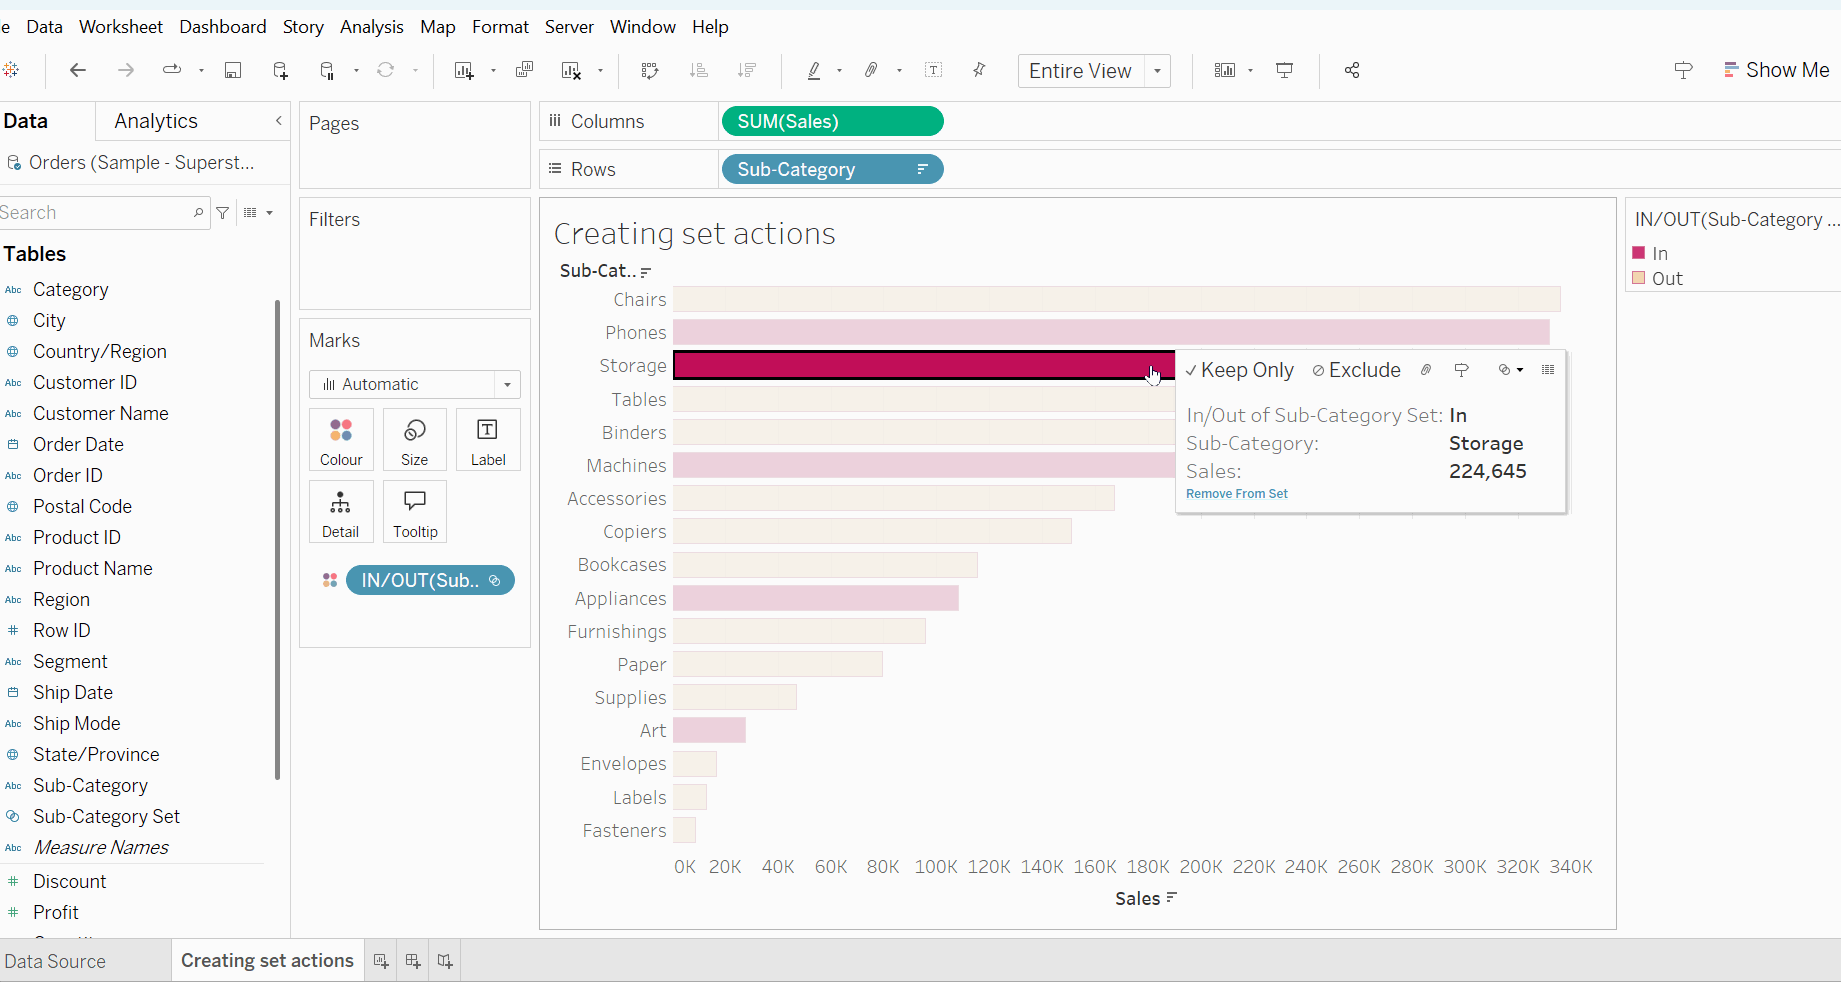Open the Entire View fit dropdown
This screenshot has height=982, width=1841.
pyautogui.click(x=1157, y=71)
